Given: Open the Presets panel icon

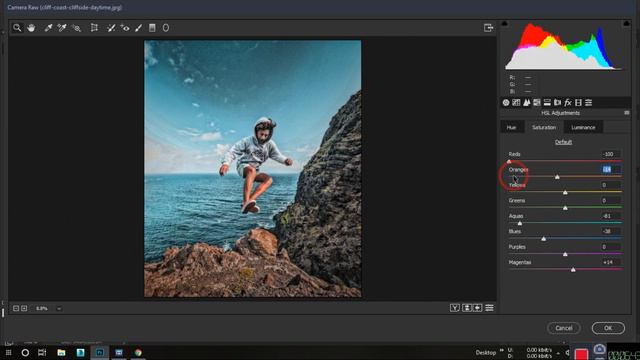Looking at the screenshot, I should click(x=589, y=102).
